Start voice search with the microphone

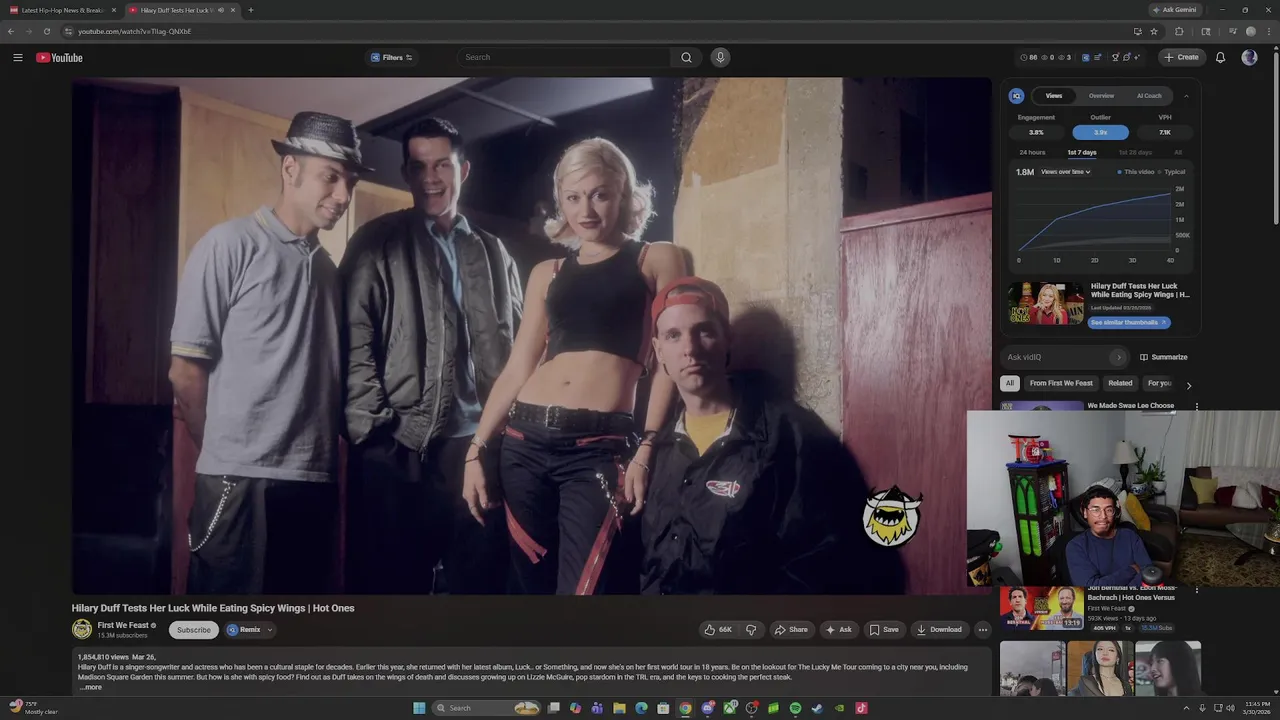[x=719, y=57]
